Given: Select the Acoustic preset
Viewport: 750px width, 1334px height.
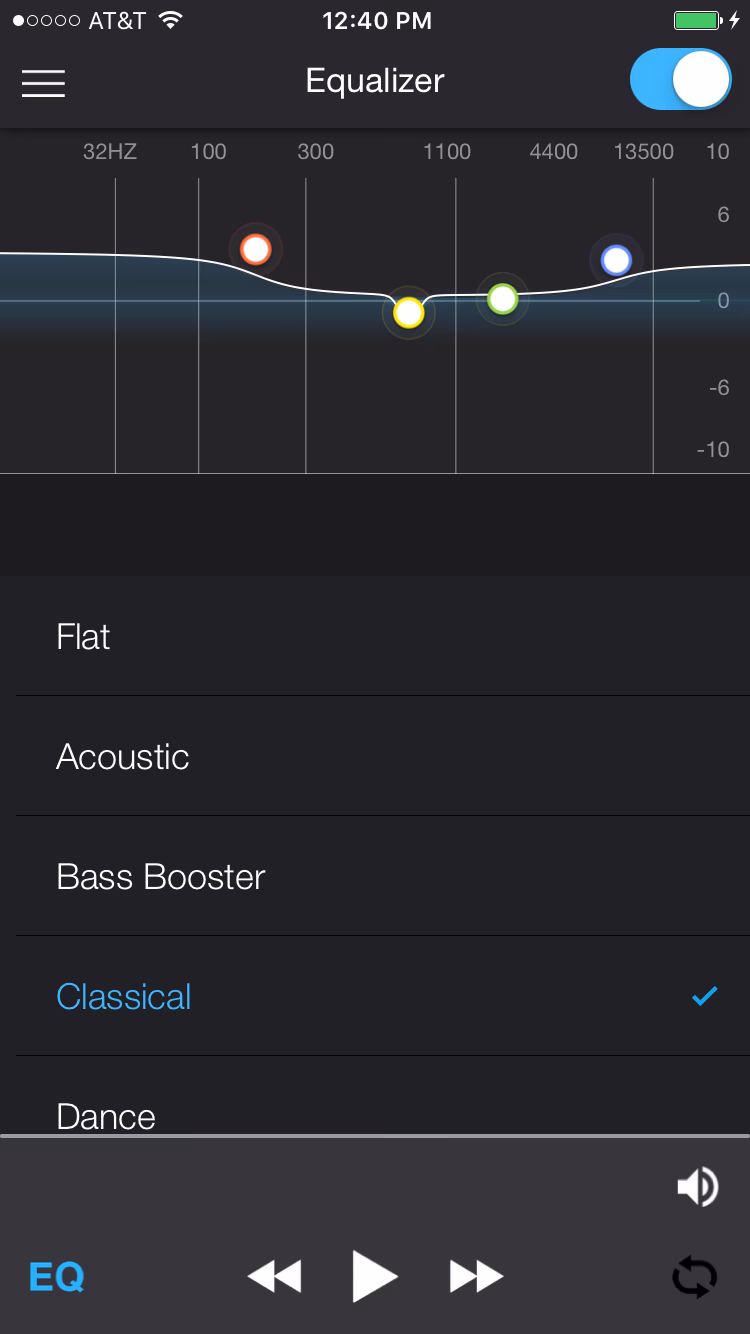Looking at the screenshot, I should 123,757.
